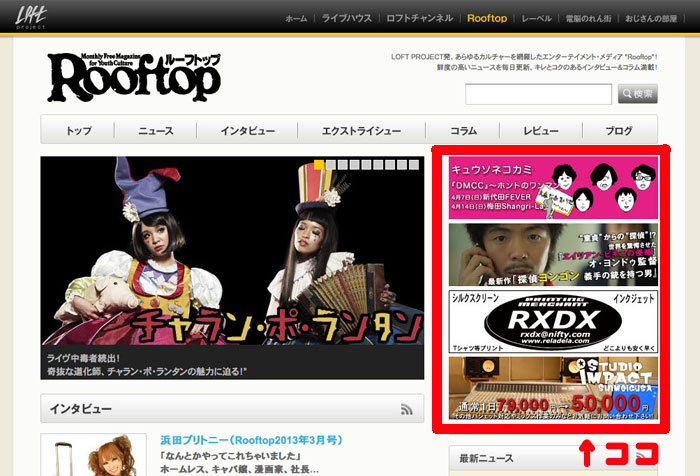The height and width of the screenshot is (476, 700).
Task: Select the second slideshow indicator square
Action: coord(331,165)
